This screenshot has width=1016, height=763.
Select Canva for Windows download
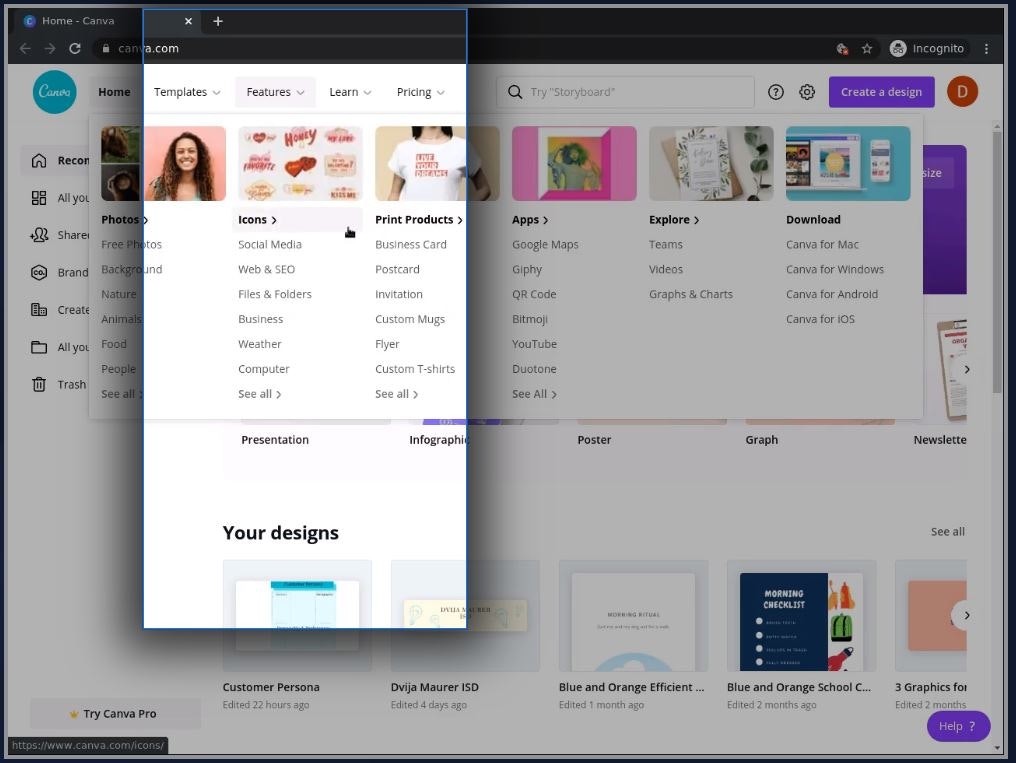[835, 269]
